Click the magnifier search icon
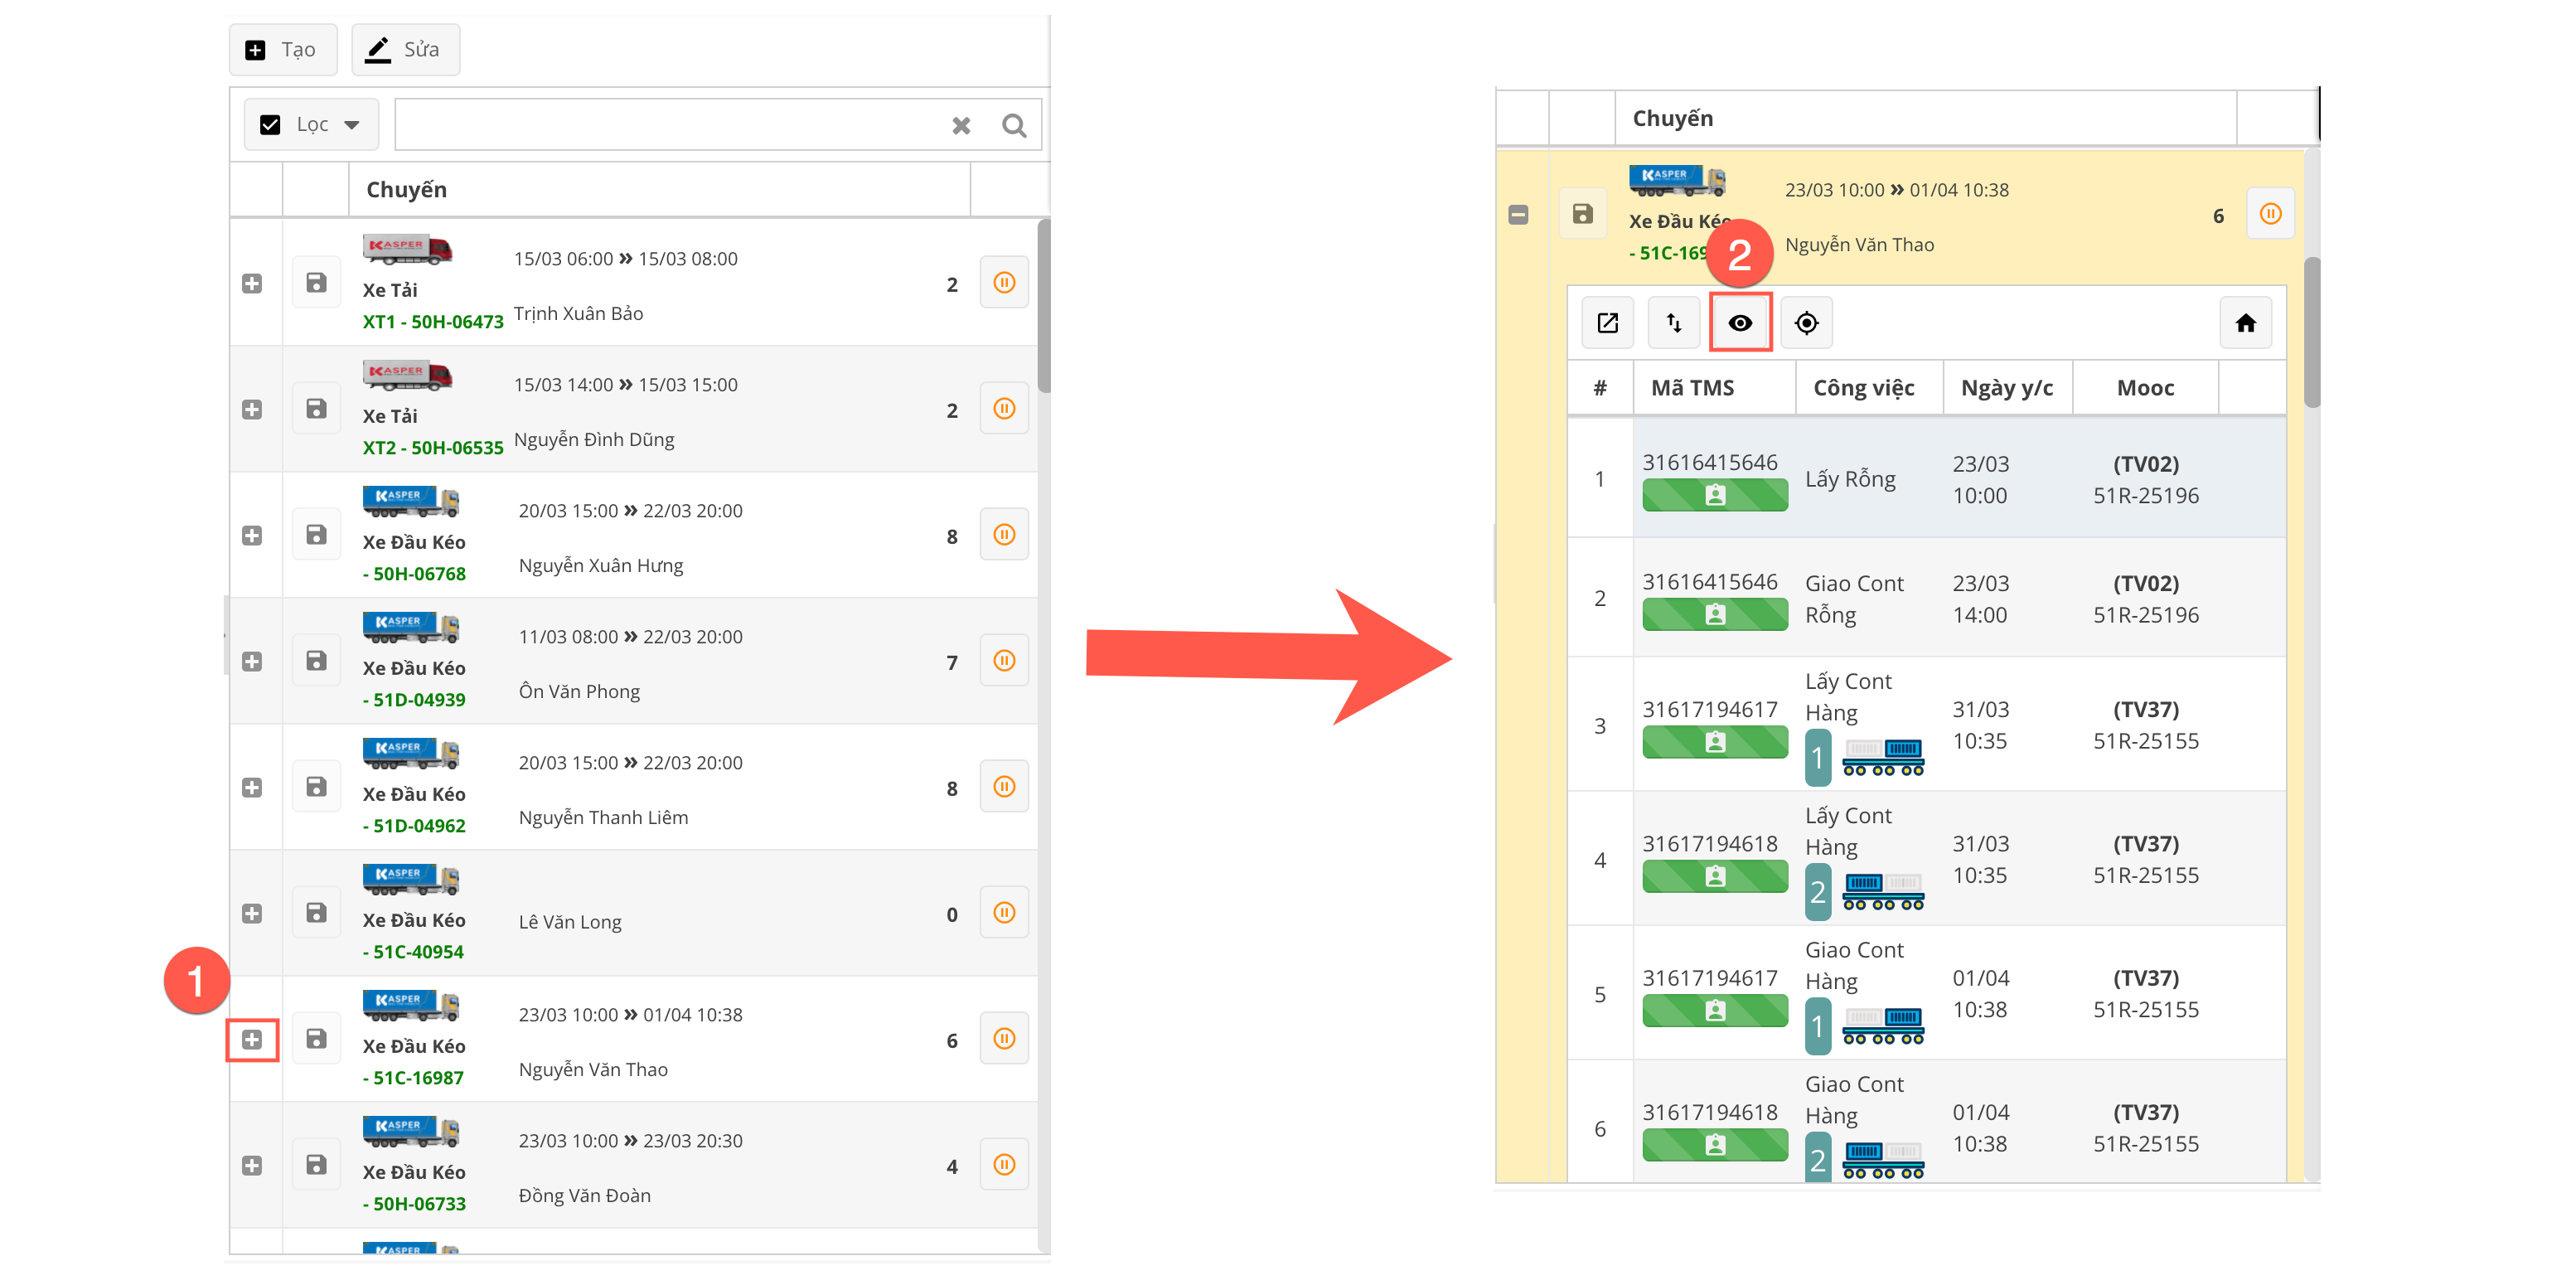2576x1285 pixels. (x=1014, y=126)
